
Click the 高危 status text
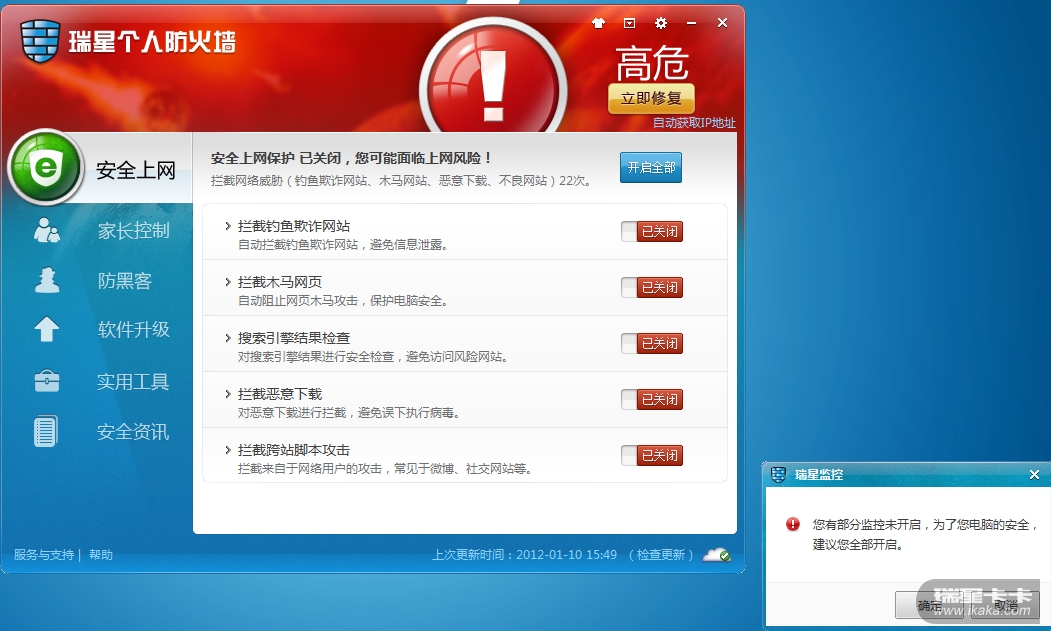(652, 63)
